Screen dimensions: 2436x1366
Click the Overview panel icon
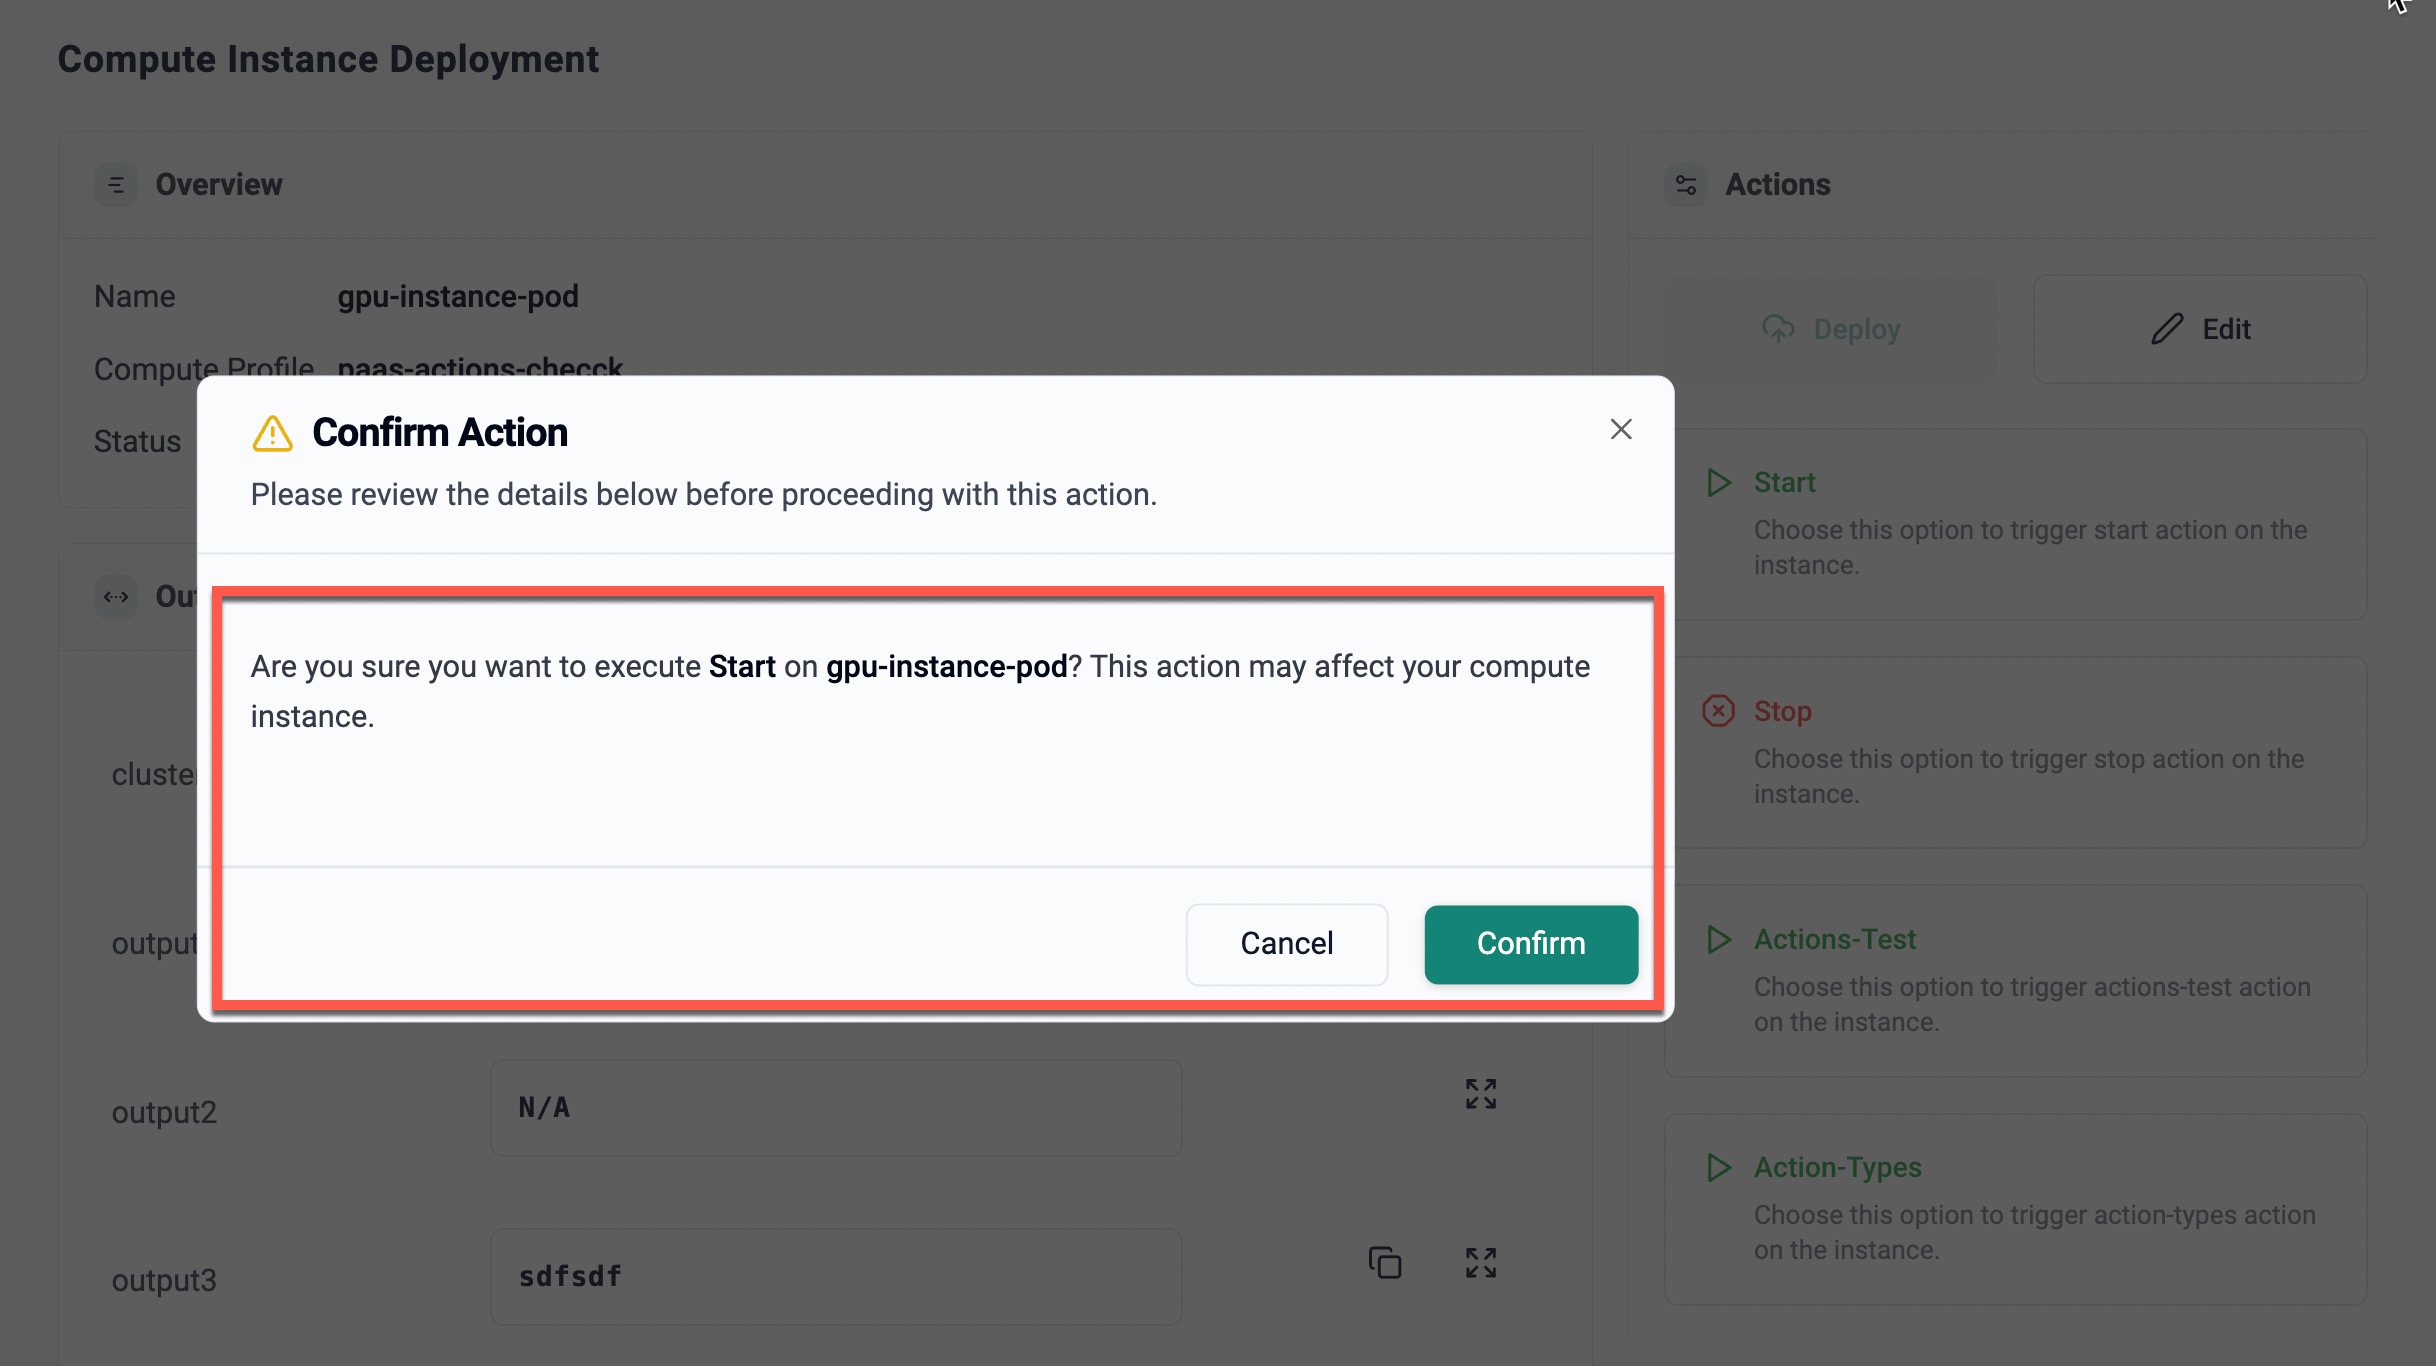pos(116,185)
